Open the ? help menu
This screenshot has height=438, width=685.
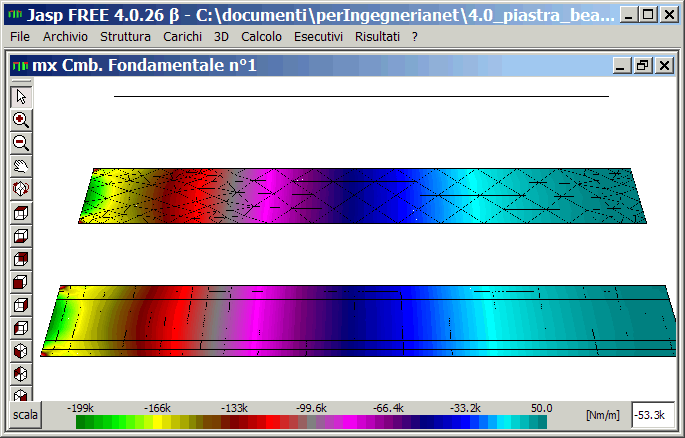click(x=415, y=37)
